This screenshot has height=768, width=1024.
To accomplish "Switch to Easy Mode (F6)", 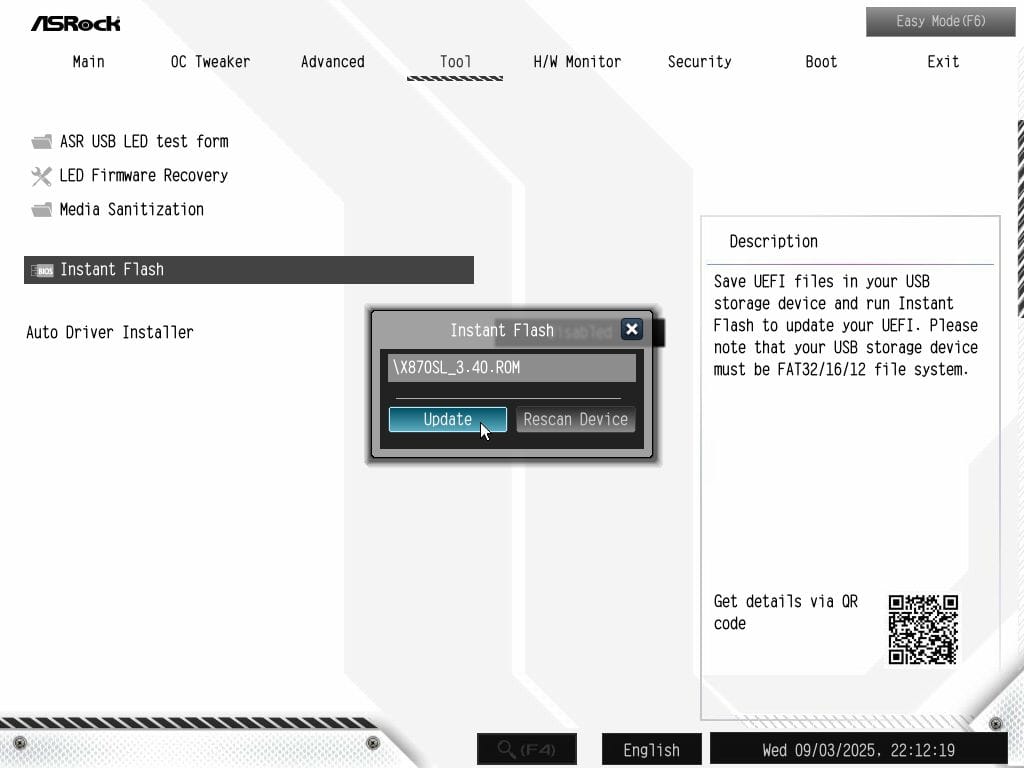I will pyautogui.click(x=926, y=21).
